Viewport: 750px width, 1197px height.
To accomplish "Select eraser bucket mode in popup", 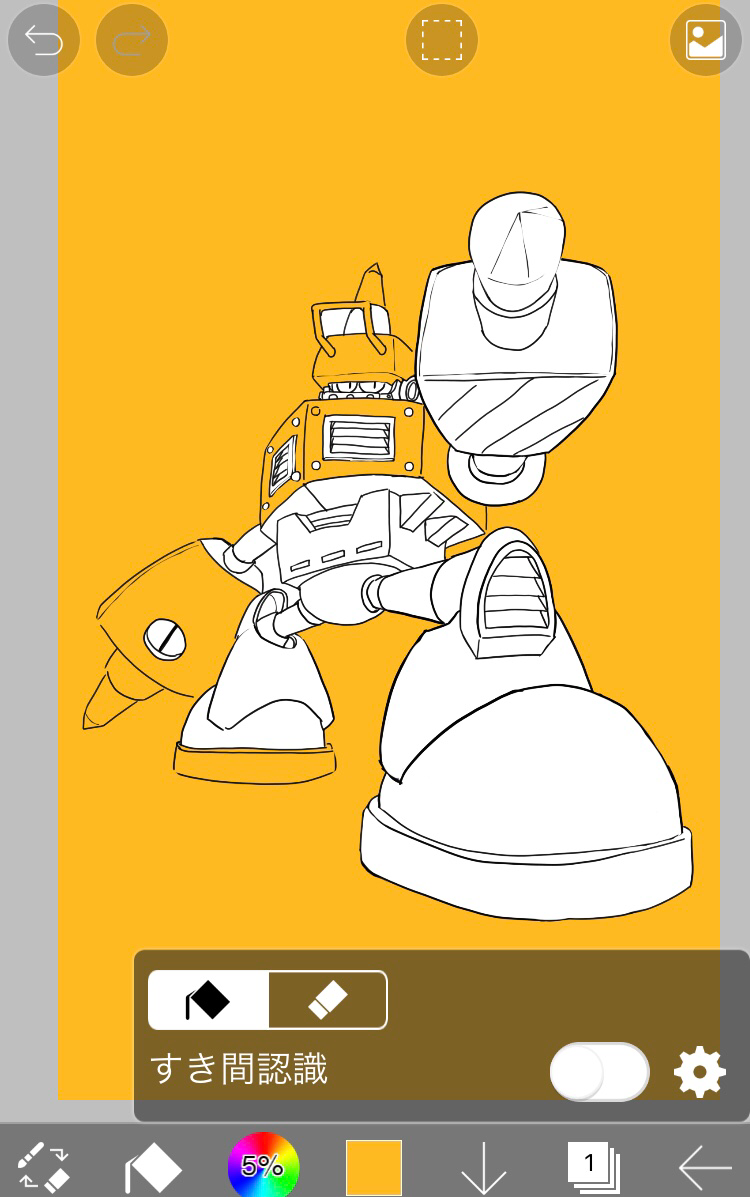I will tap(328, 999).
